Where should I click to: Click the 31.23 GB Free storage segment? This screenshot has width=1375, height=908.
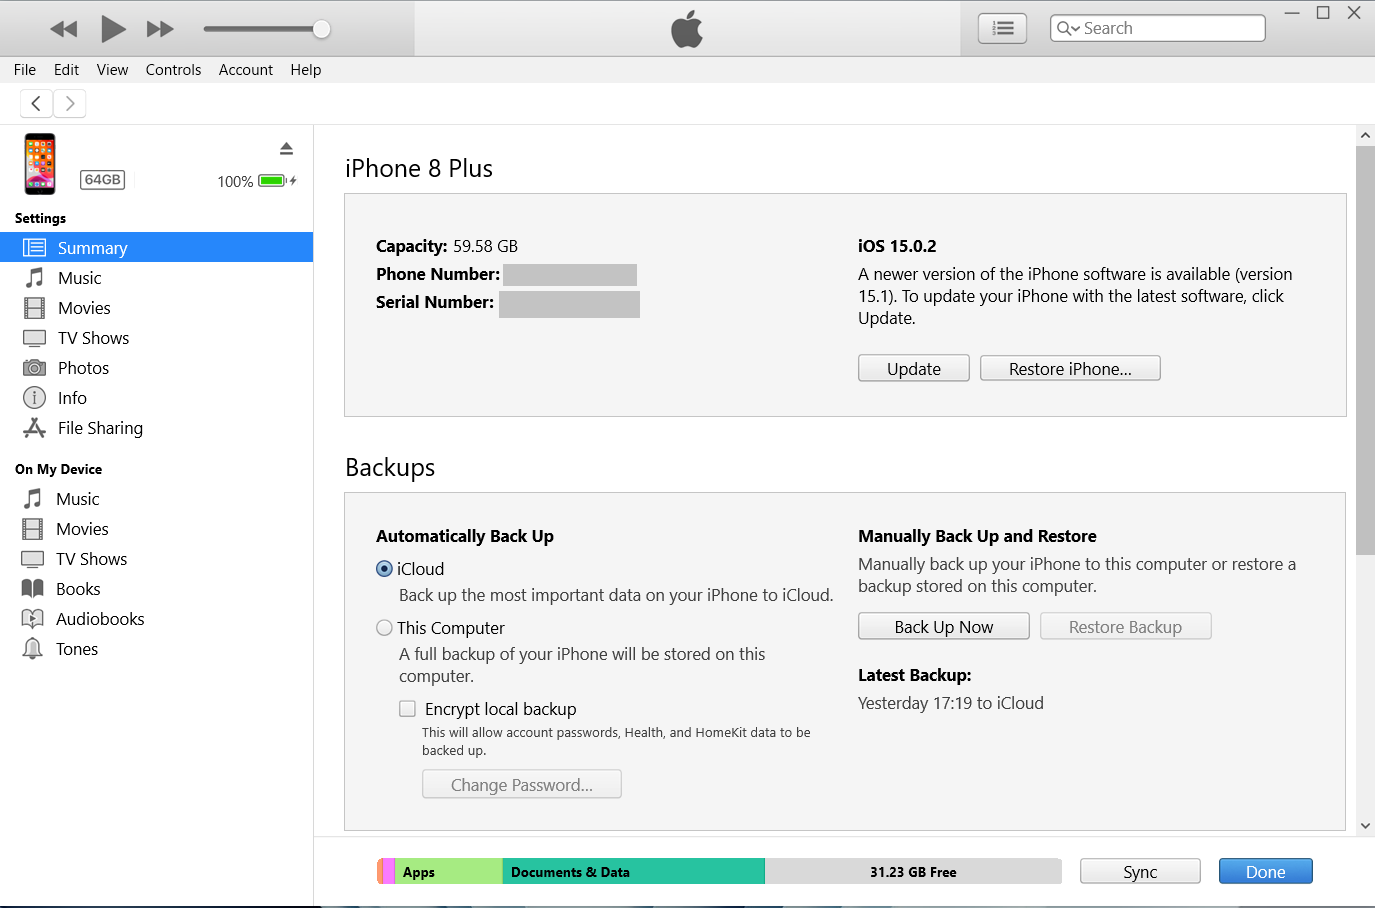point(913,871)
